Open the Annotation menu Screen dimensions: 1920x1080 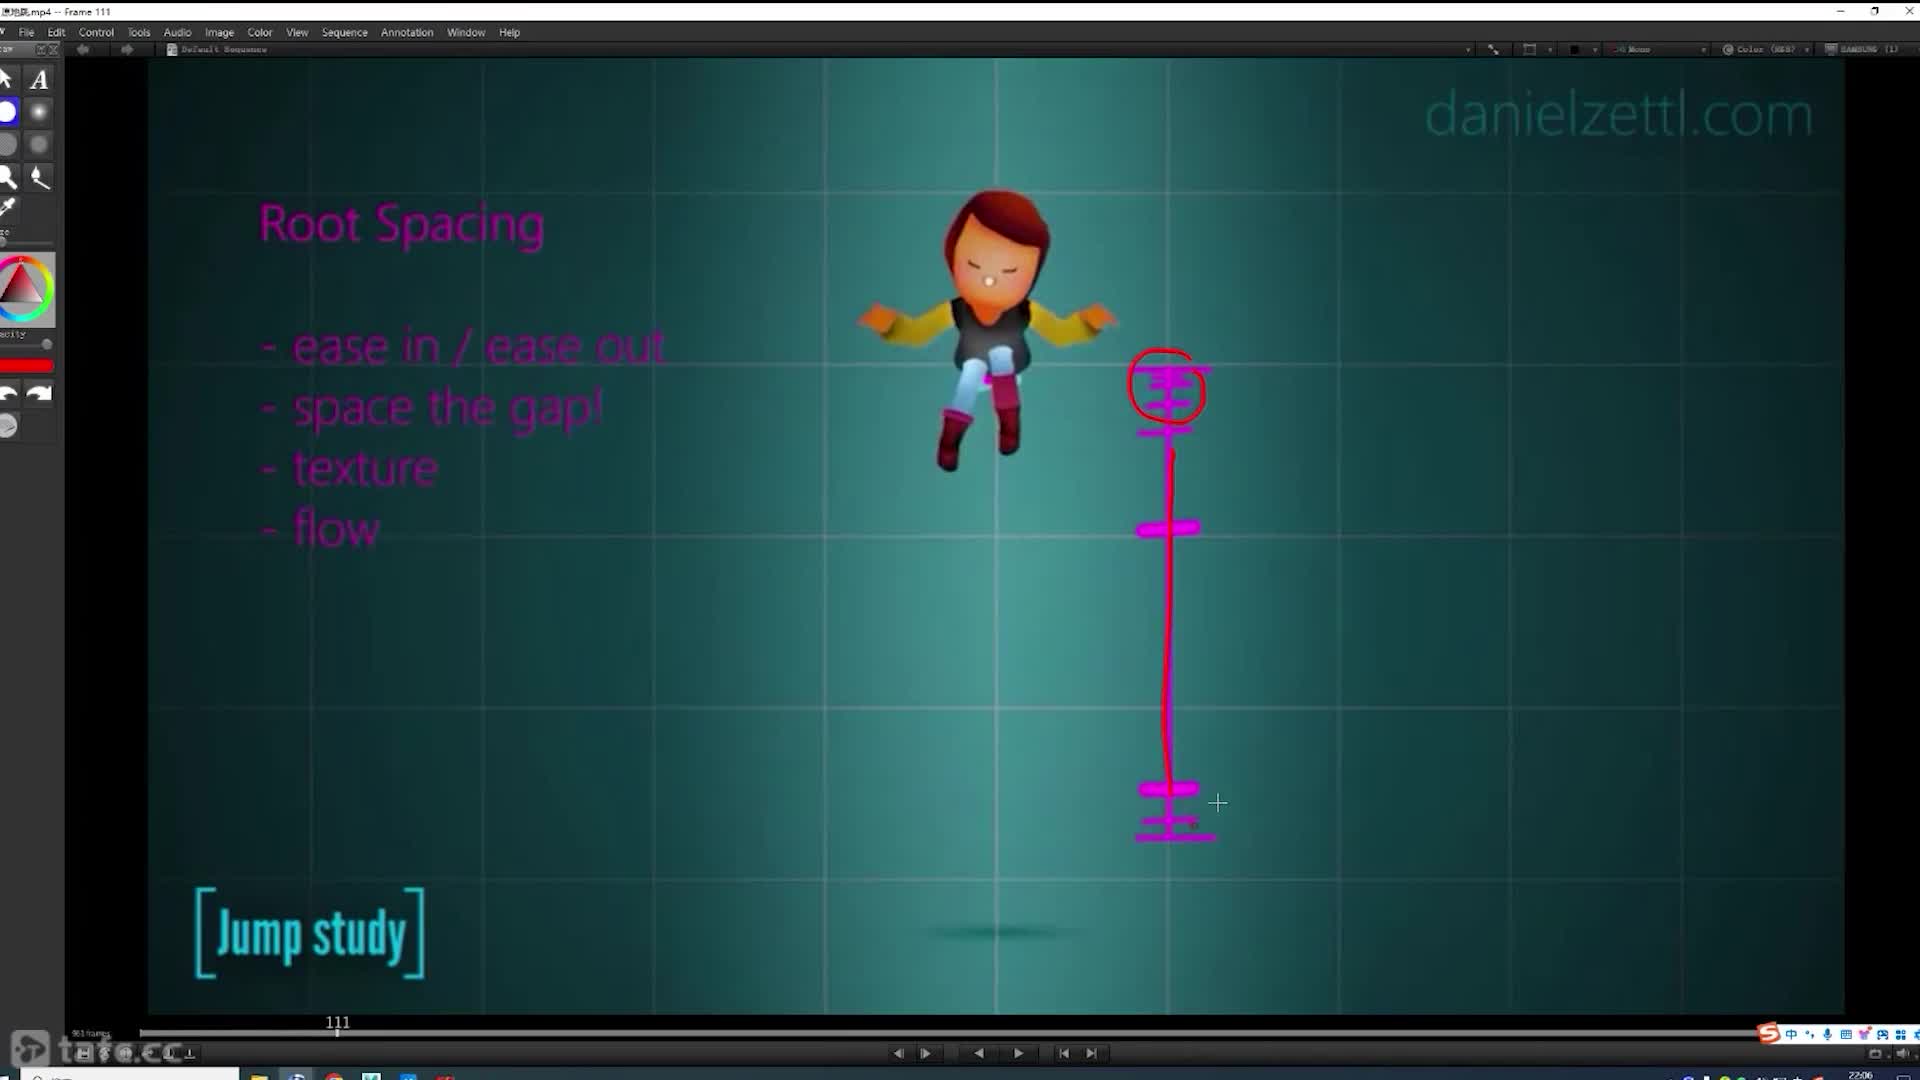point(407,32)
